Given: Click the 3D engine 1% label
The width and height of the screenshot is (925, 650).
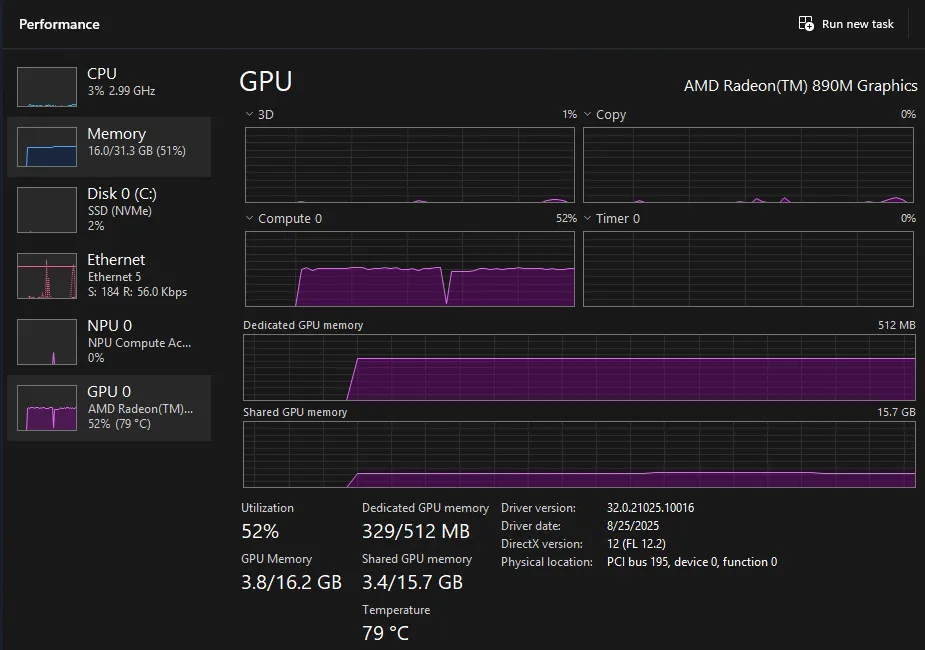Looking at the screenshot, I should point(569,114).
